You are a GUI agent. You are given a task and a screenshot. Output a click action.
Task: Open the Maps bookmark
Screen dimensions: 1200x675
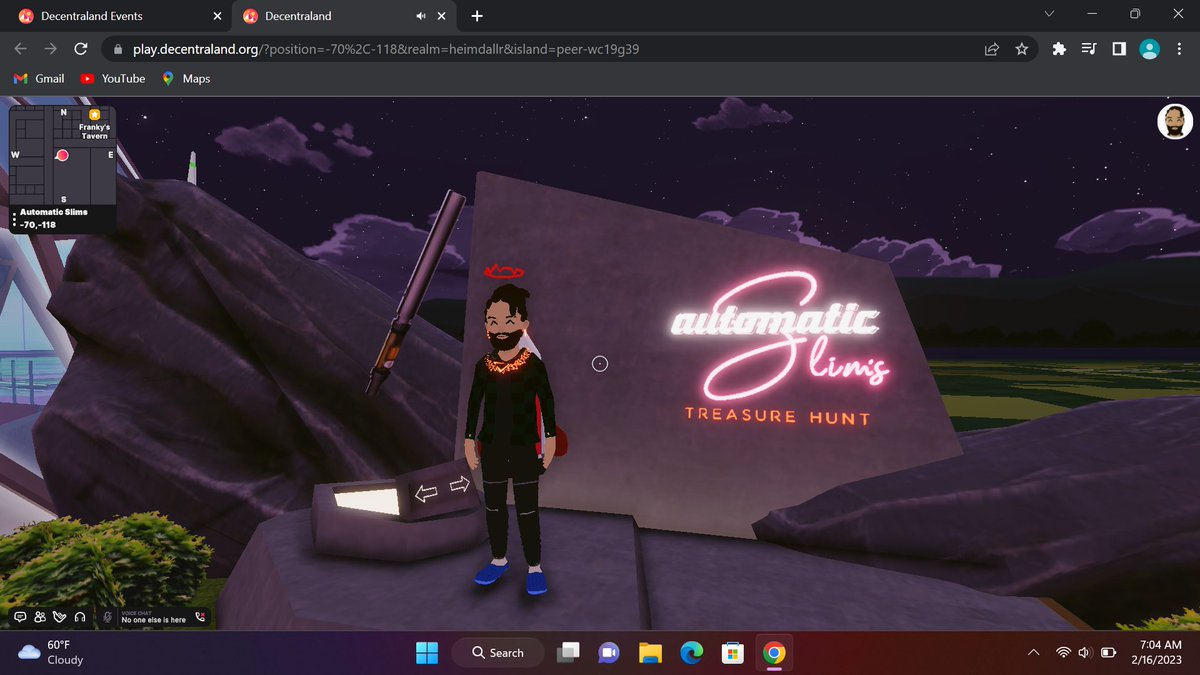click(x=185, y=78)
